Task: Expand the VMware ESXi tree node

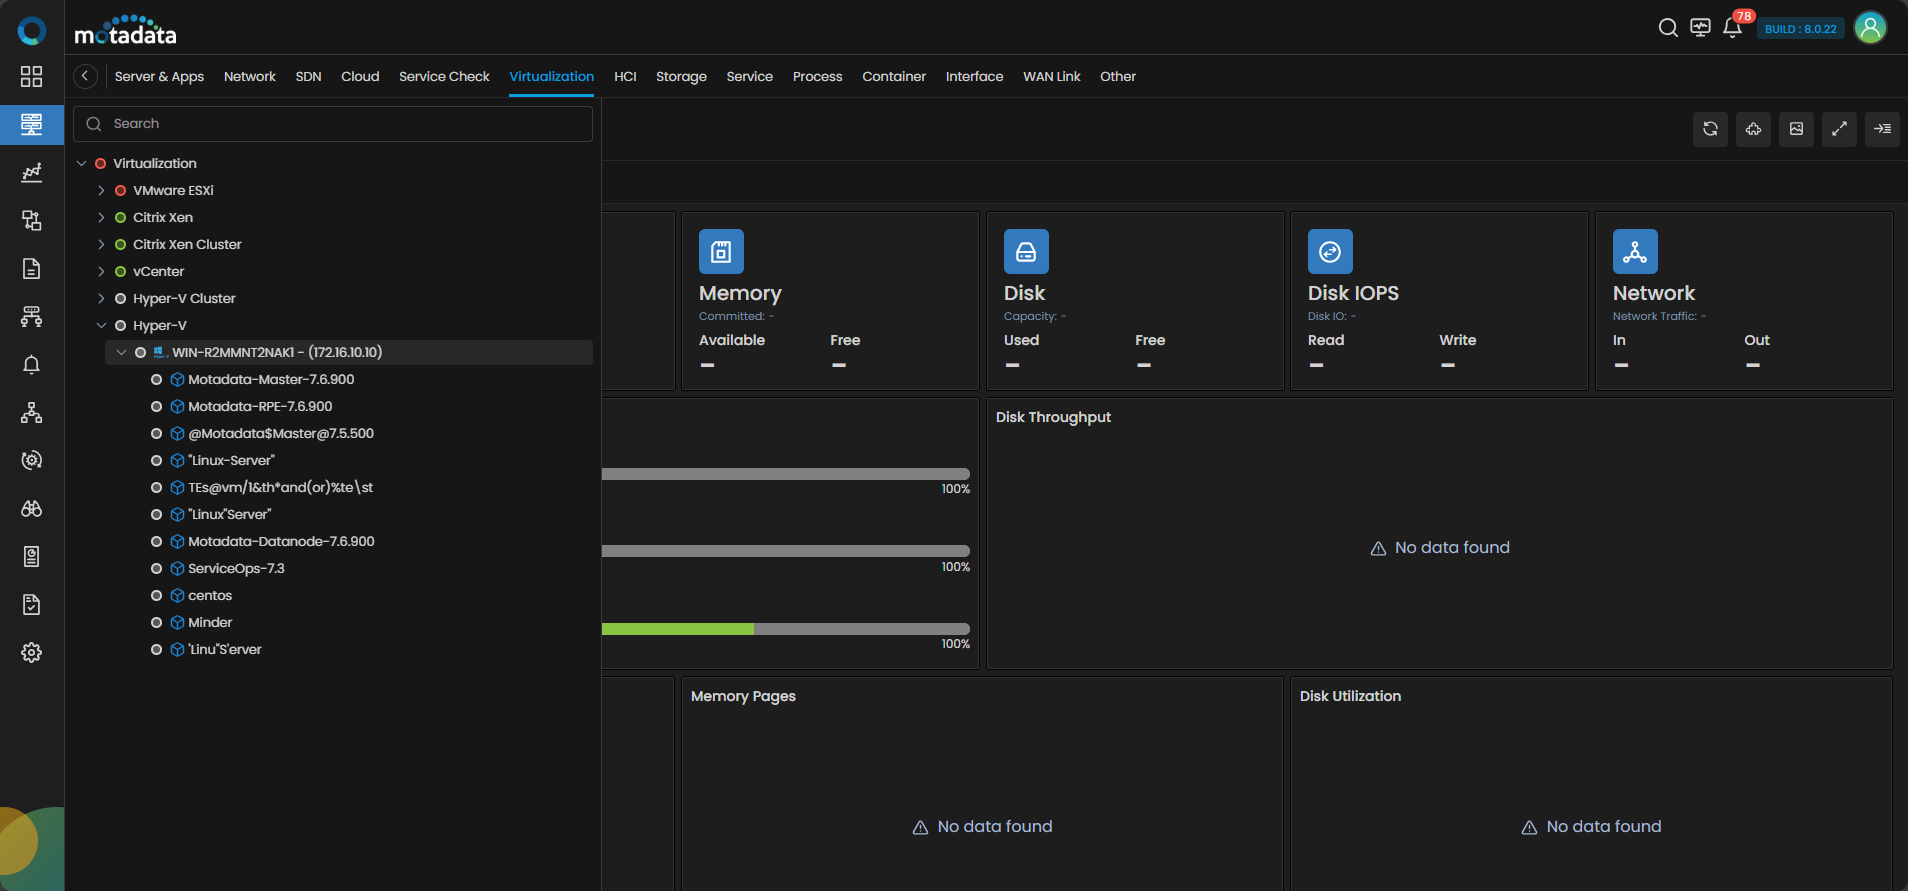Action: point(101,191)
